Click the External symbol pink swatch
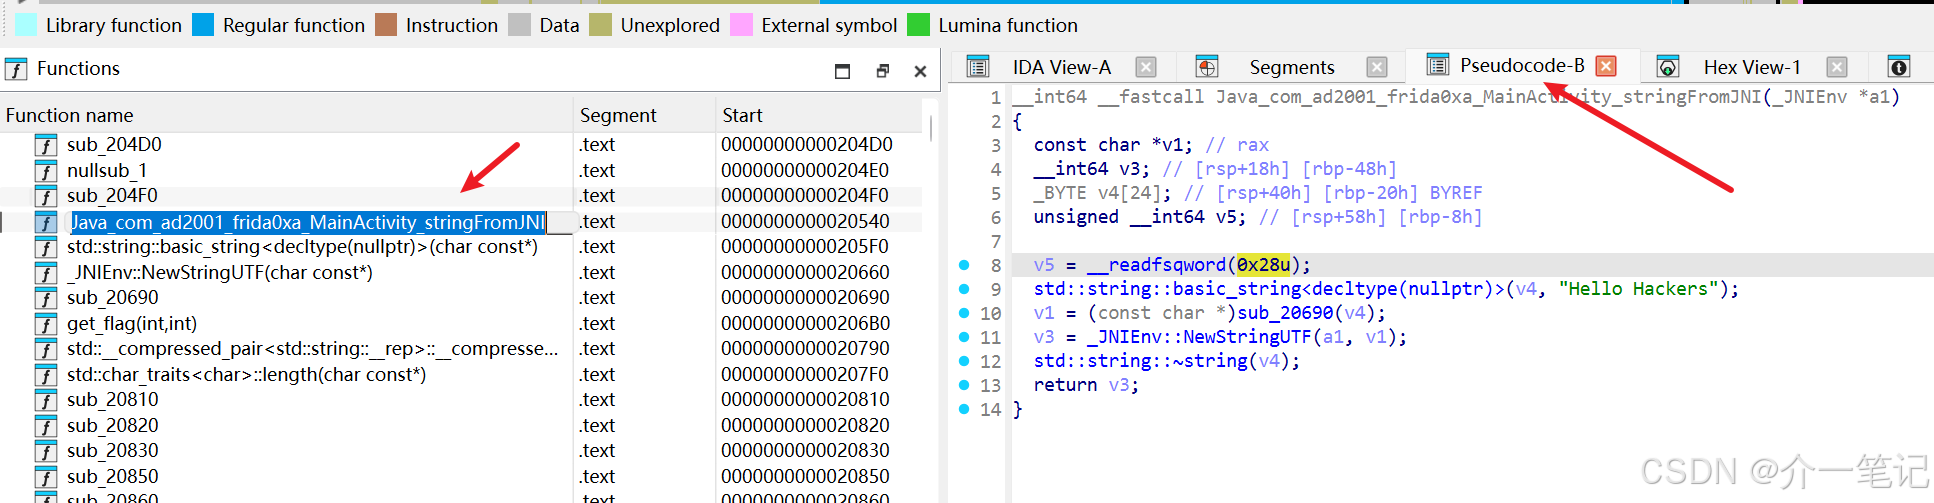 741,25
